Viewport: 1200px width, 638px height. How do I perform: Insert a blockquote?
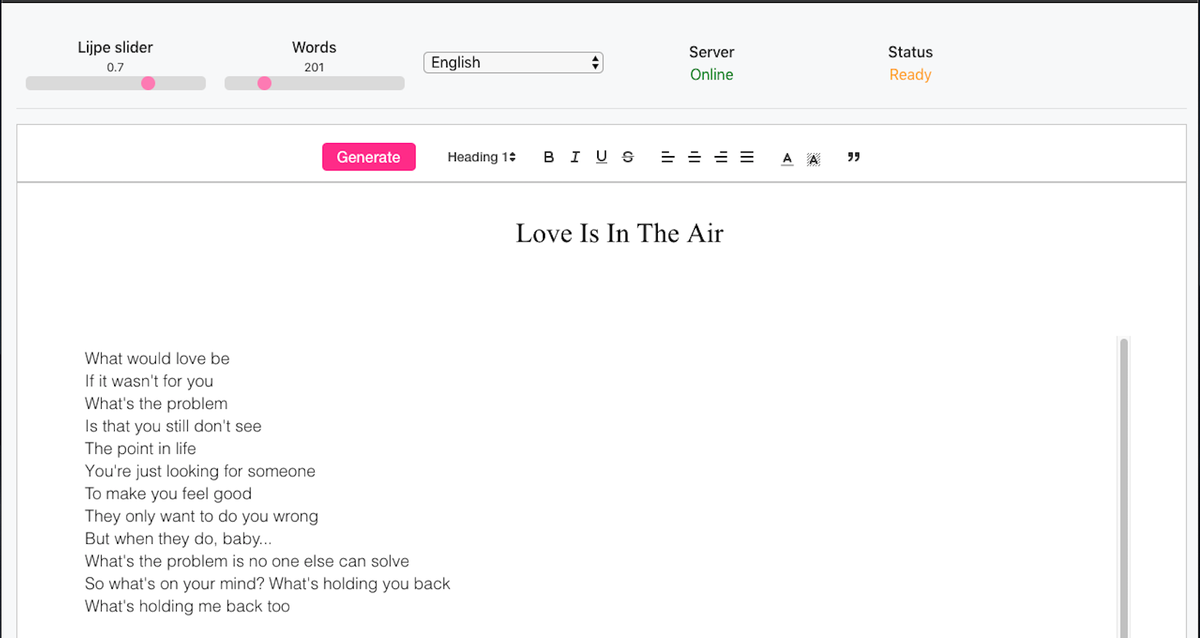[853, 157]
